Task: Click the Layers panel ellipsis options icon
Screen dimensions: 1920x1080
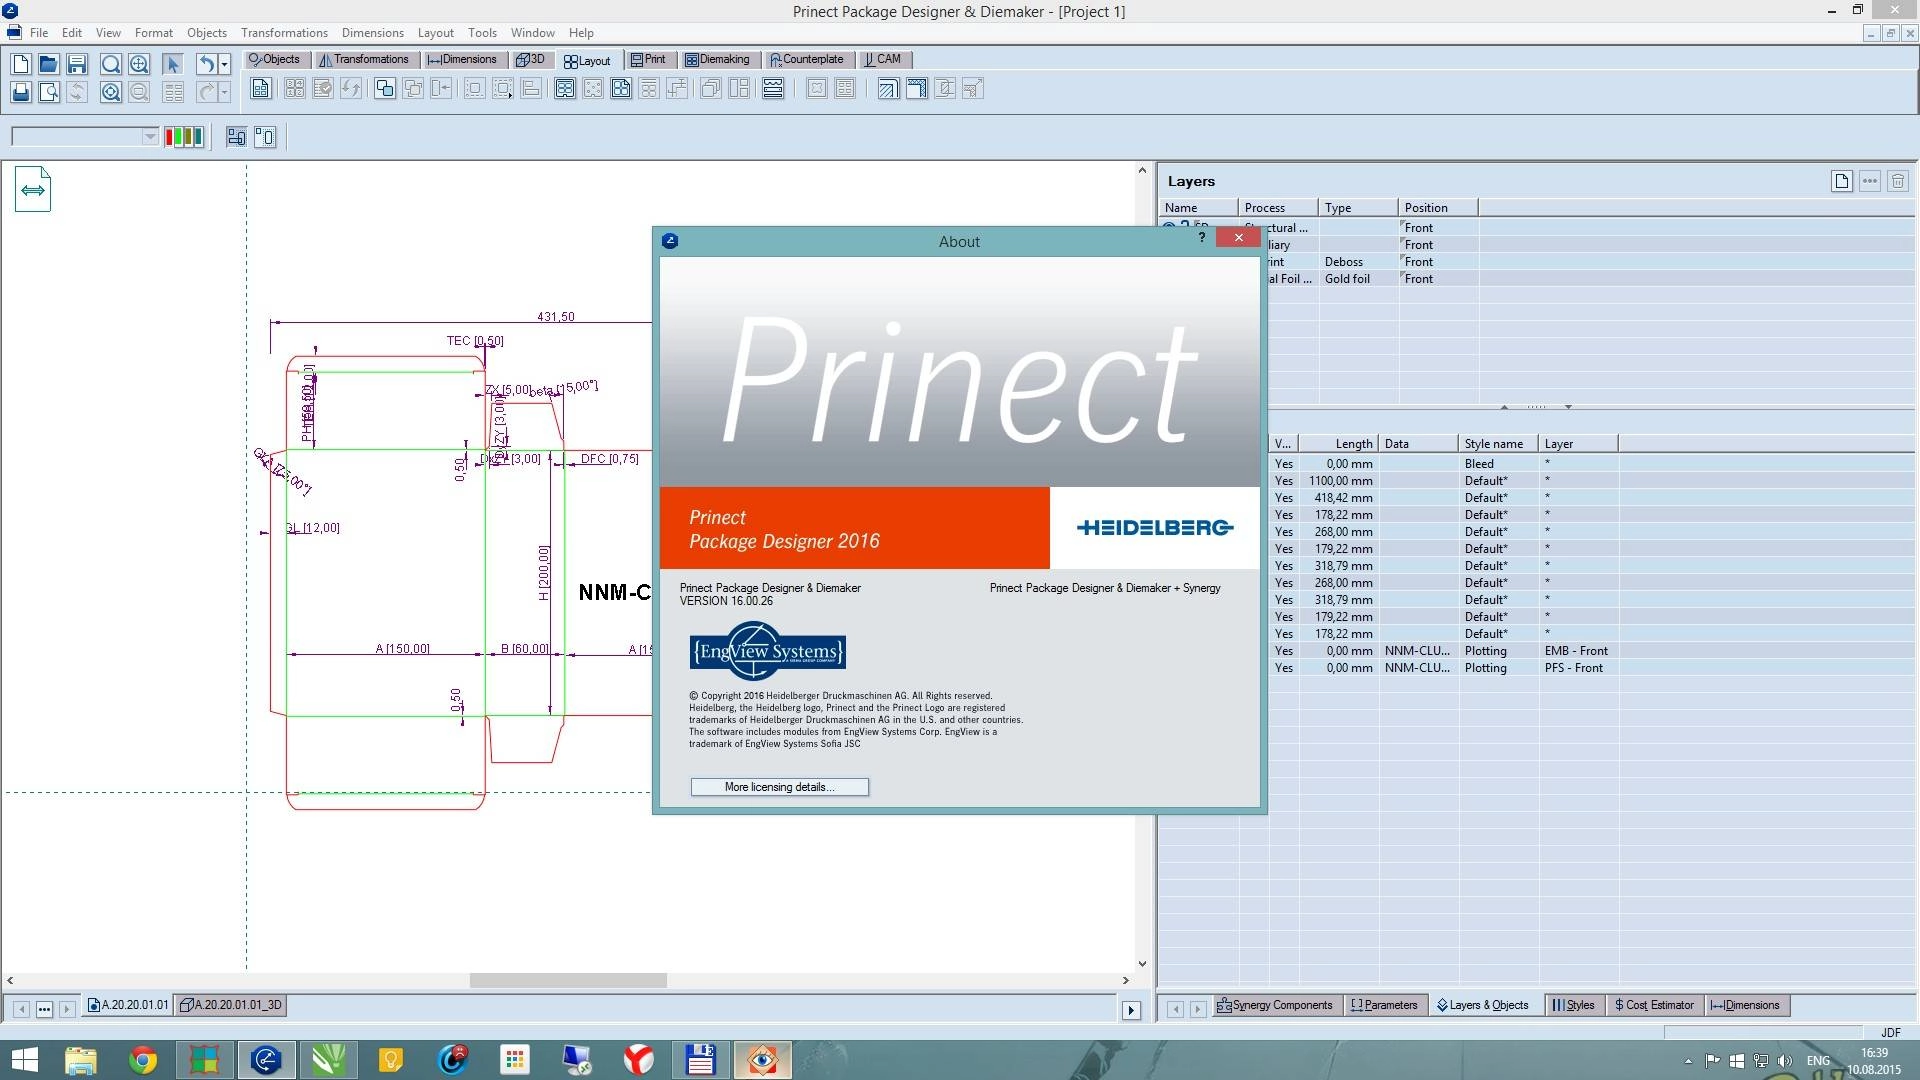Action: click(x=1869, y=181)
